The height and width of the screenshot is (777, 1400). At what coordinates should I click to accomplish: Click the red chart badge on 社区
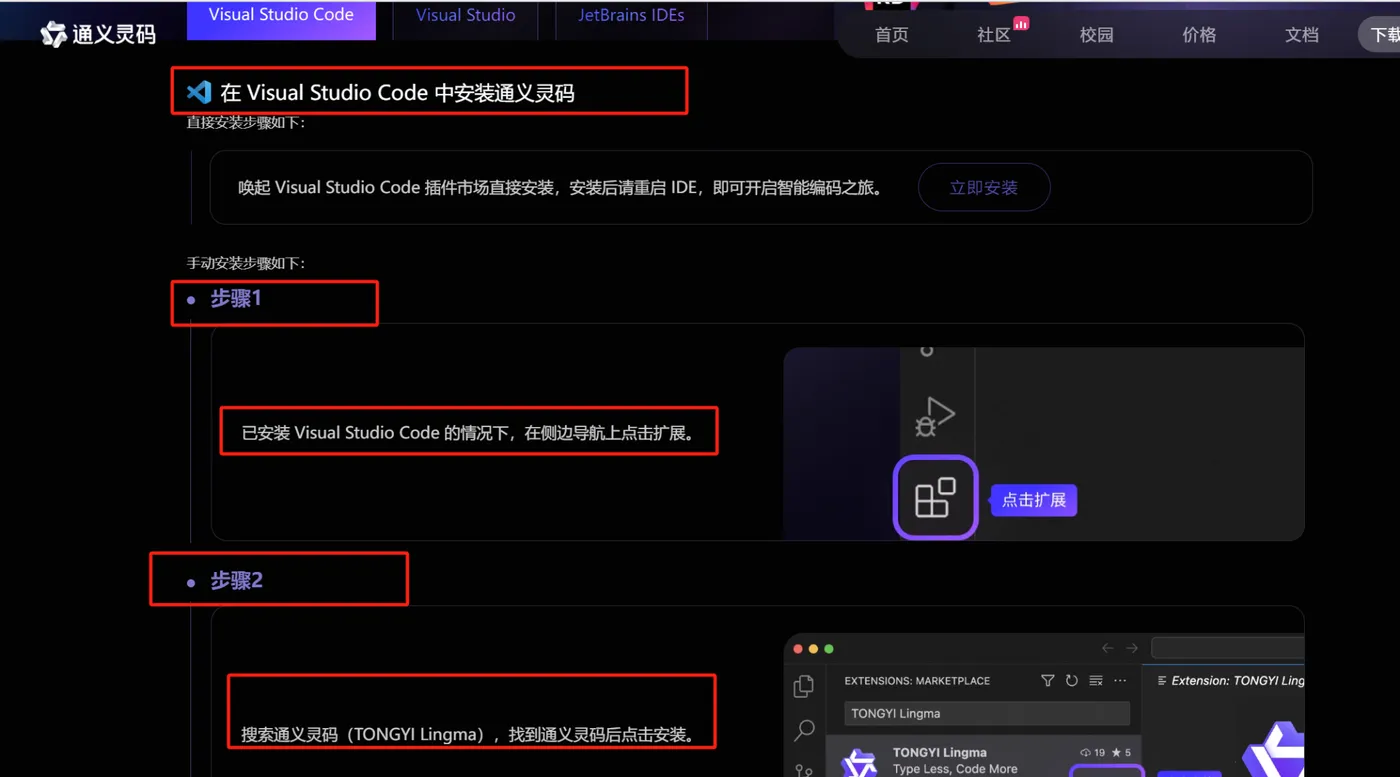[x=1021, y=23]
